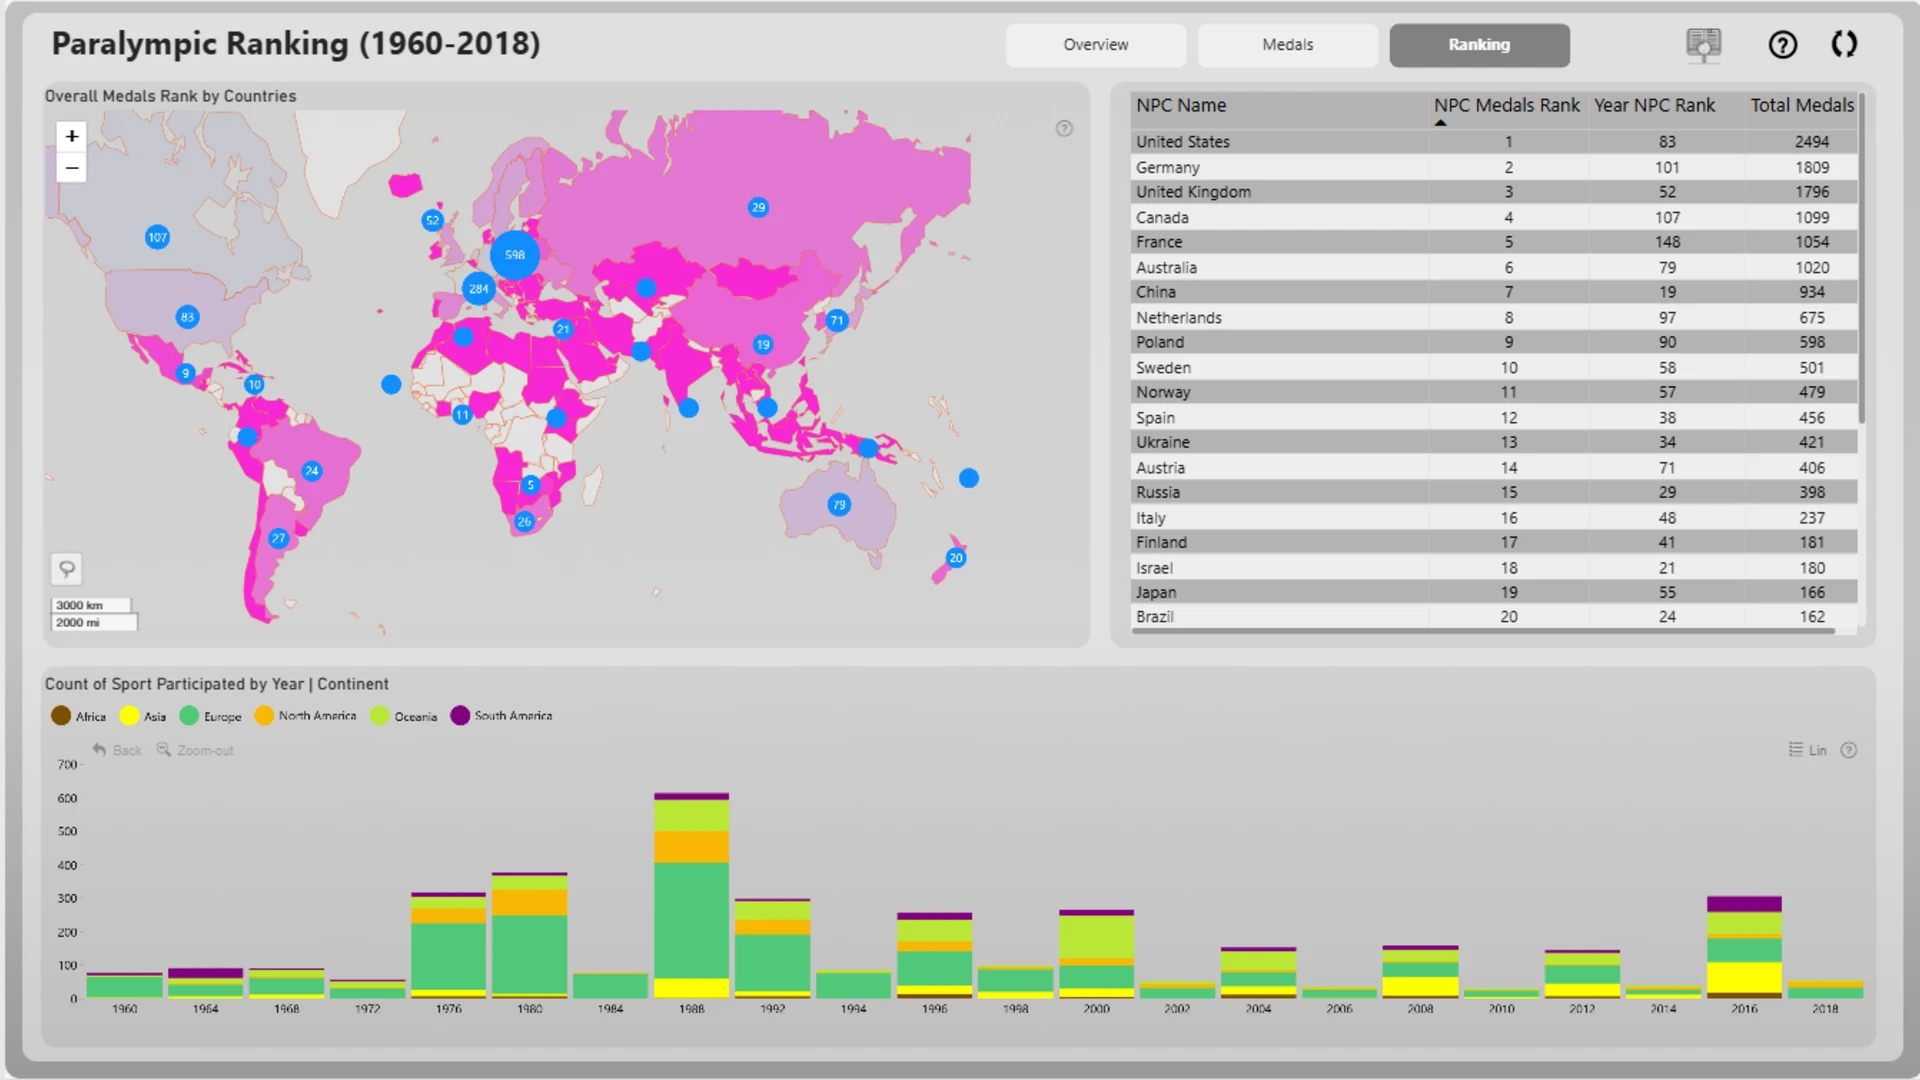Select the United States table row
The image size is (1920, 1080).
1494,142
